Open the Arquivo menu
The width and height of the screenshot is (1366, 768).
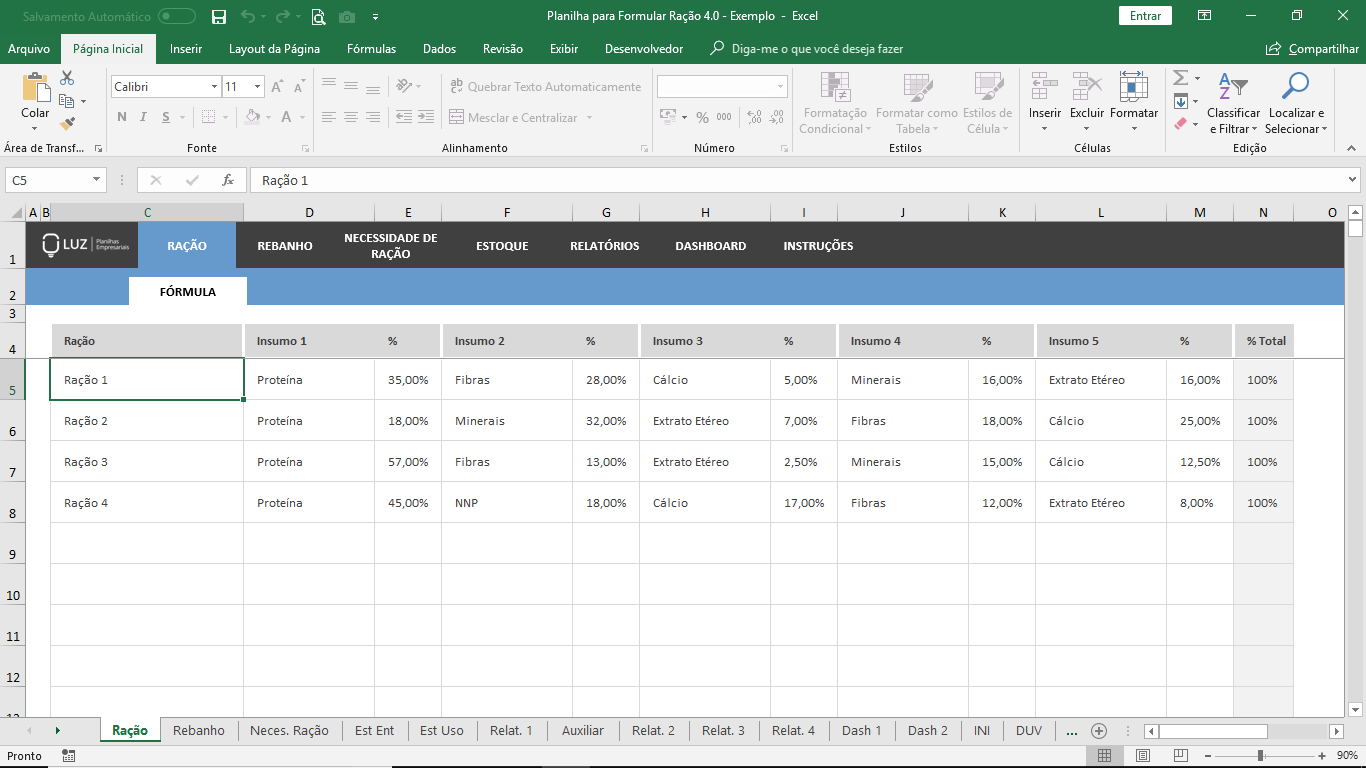[29, 49]
